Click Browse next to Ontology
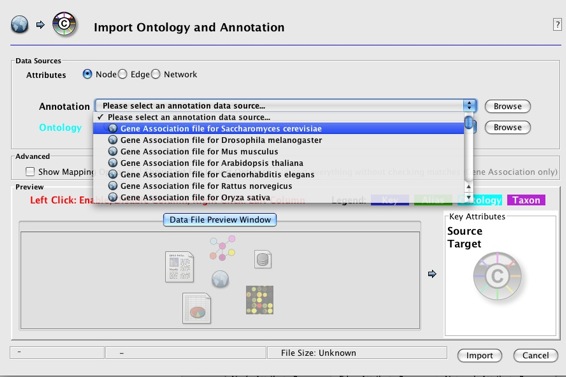The width and height of the screenshot is (566, 377). pyautogui.click(x=508, y=127)
